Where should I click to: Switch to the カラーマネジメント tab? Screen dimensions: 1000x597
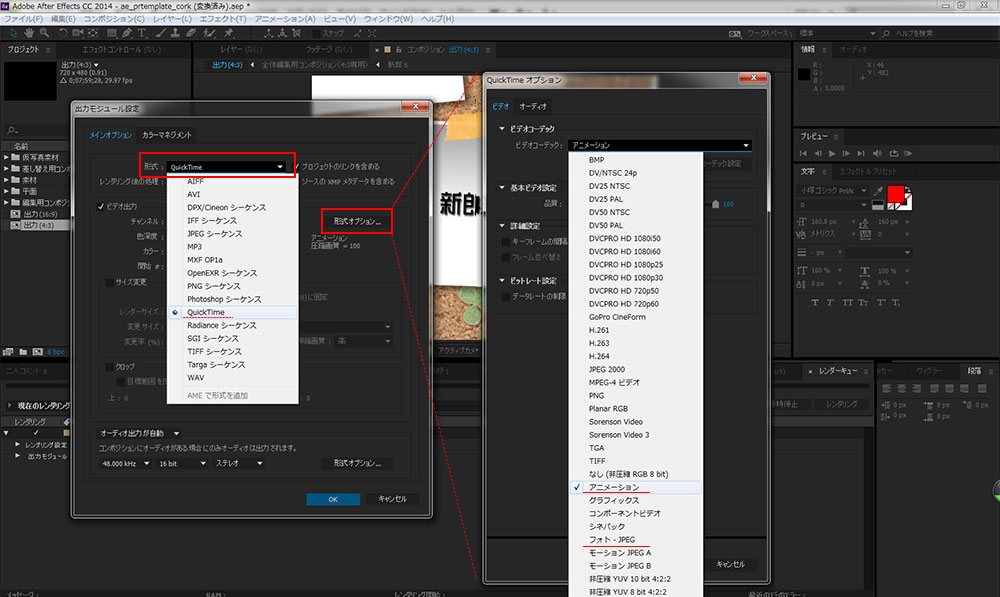coord(166,134)
